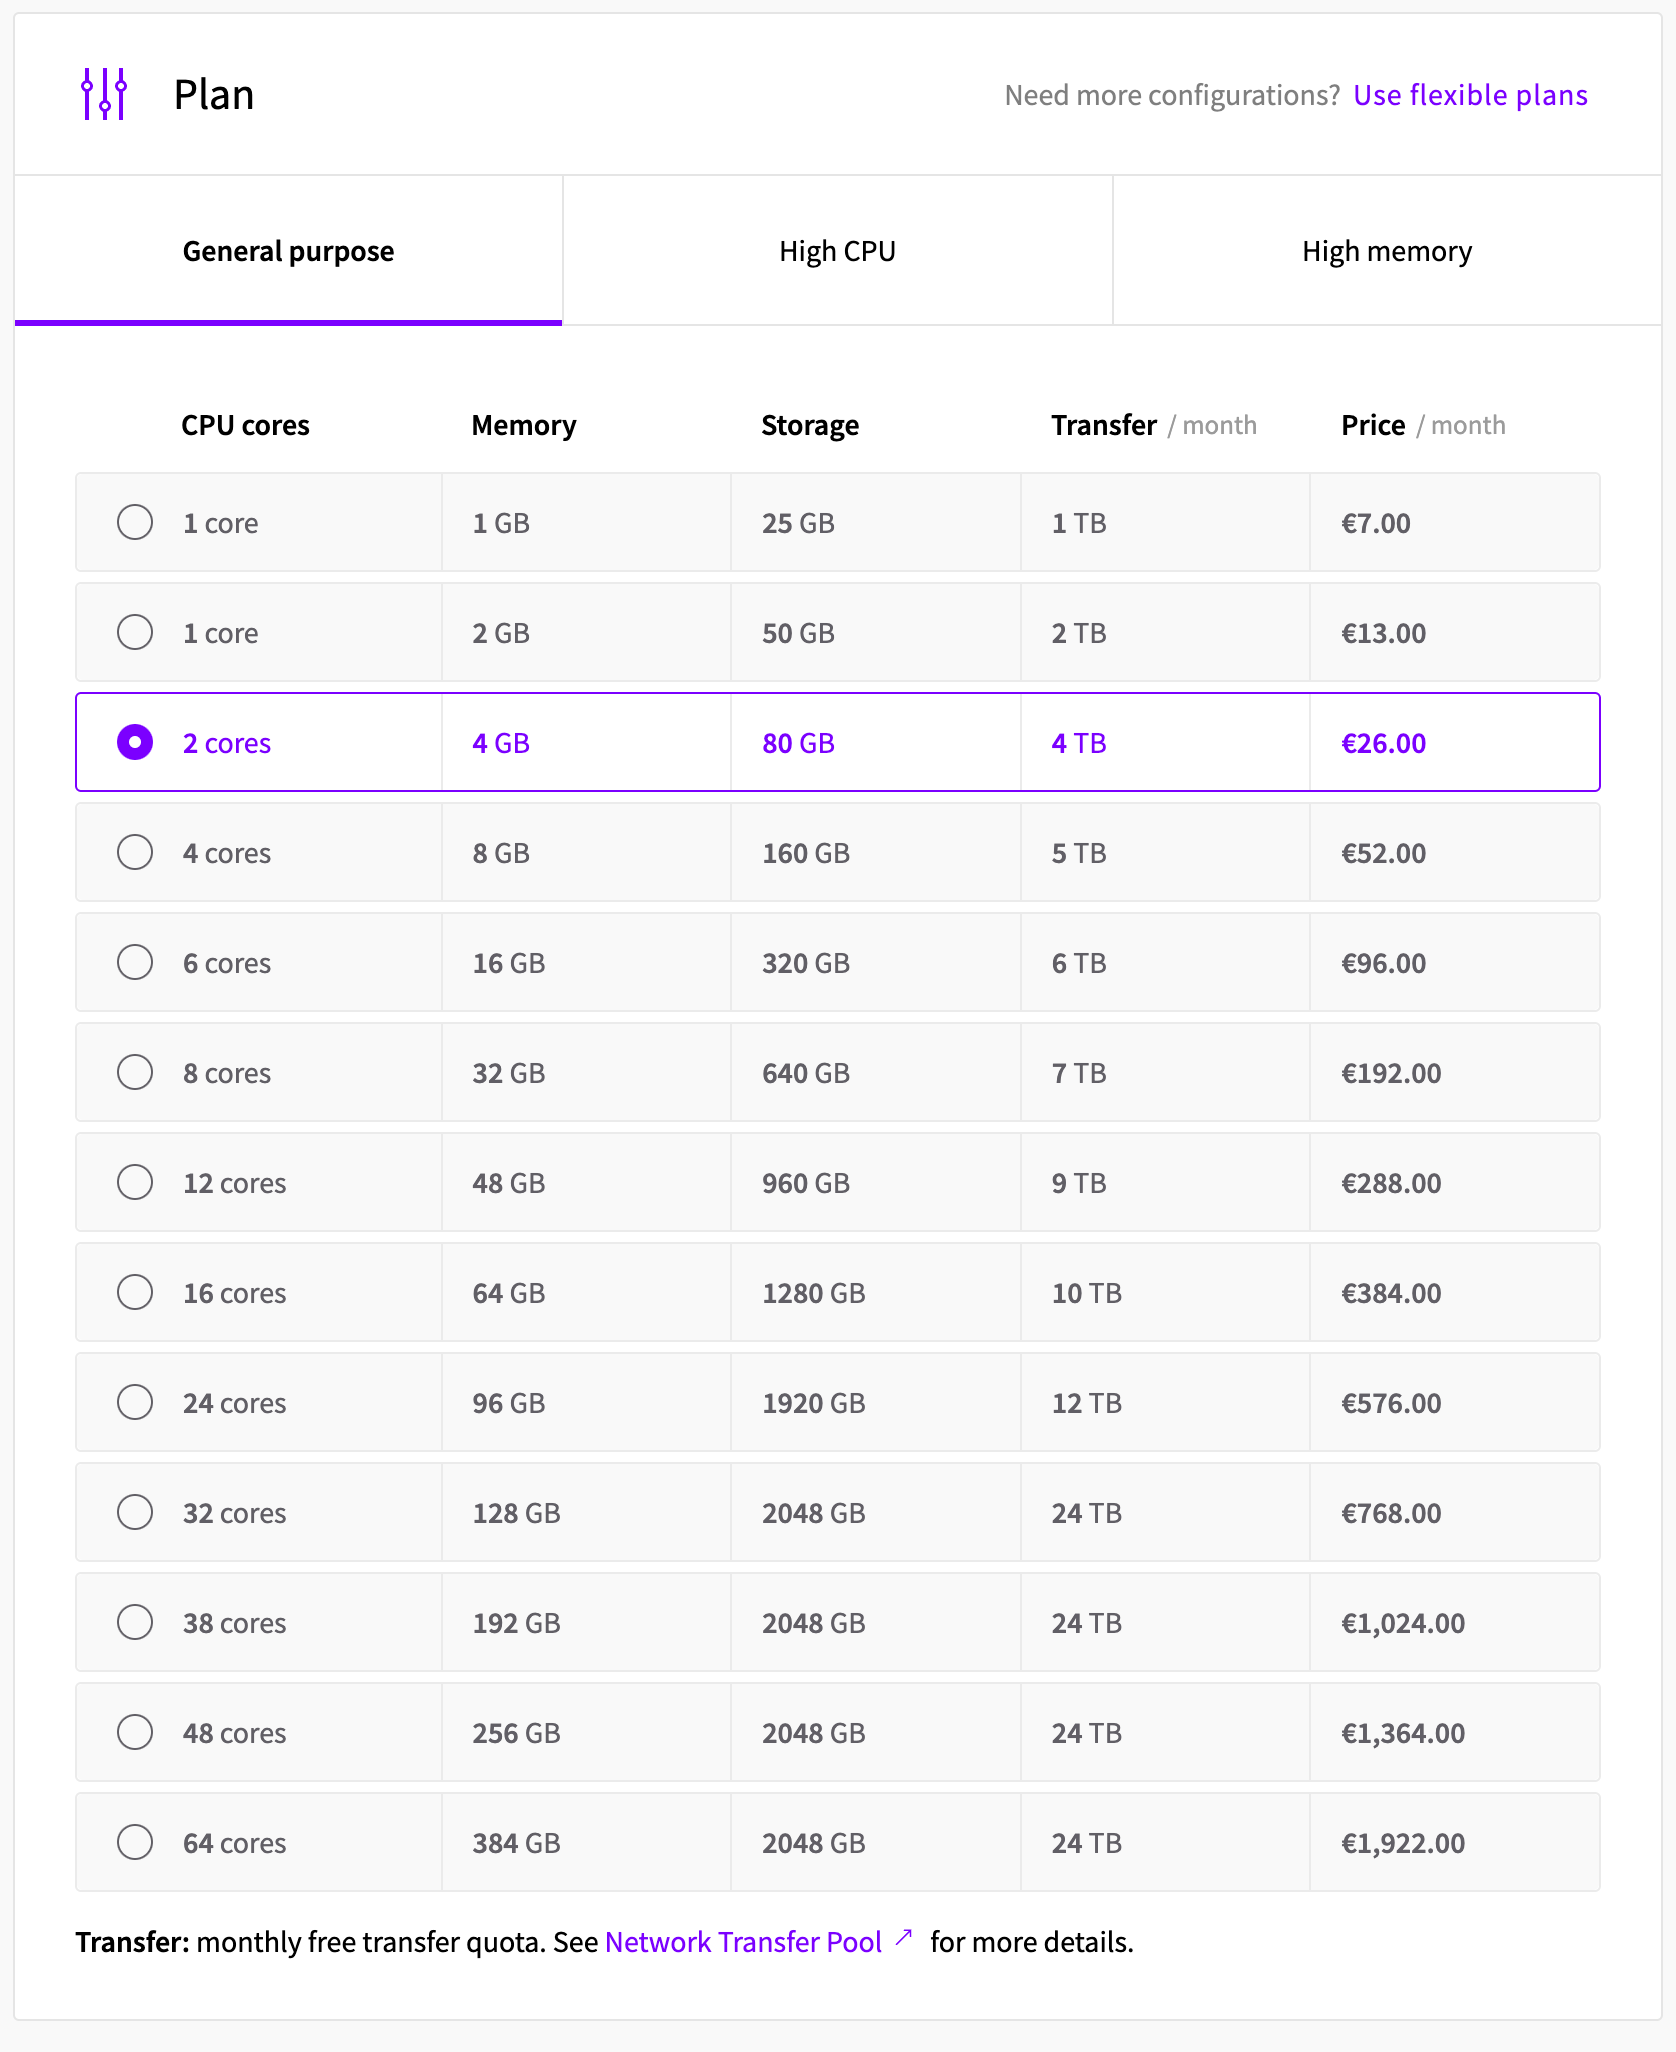The height and width of the screenshot is (2052, 1676).
Task: Click the Memory column header
Action: coord(524,425)
